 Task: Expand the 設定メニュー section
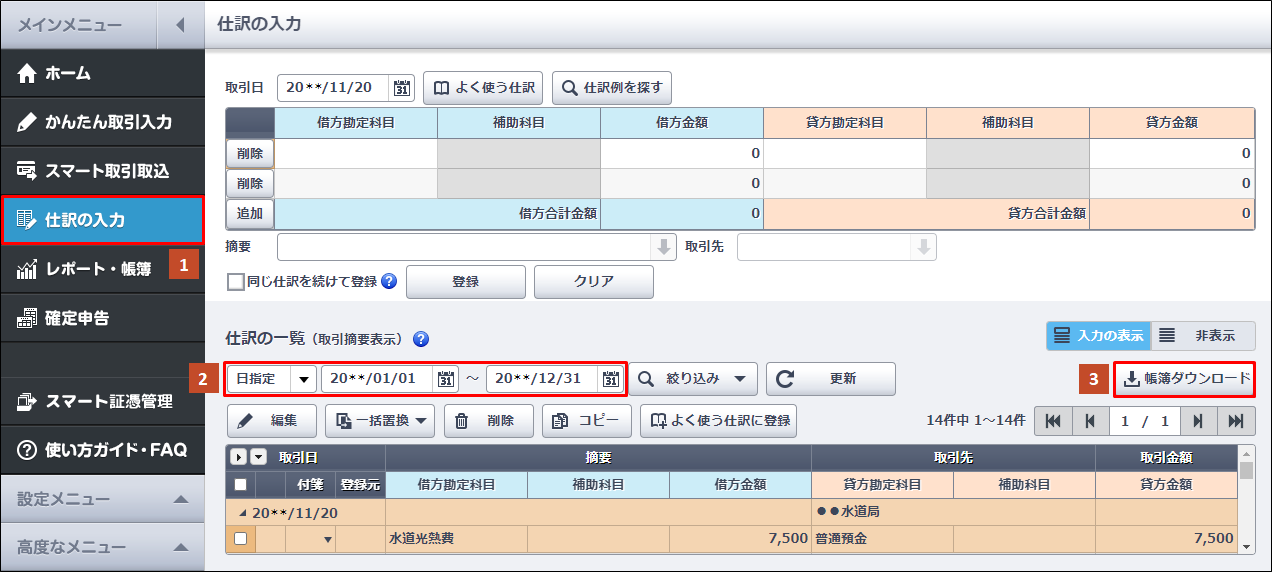click(x=102, y=498)
